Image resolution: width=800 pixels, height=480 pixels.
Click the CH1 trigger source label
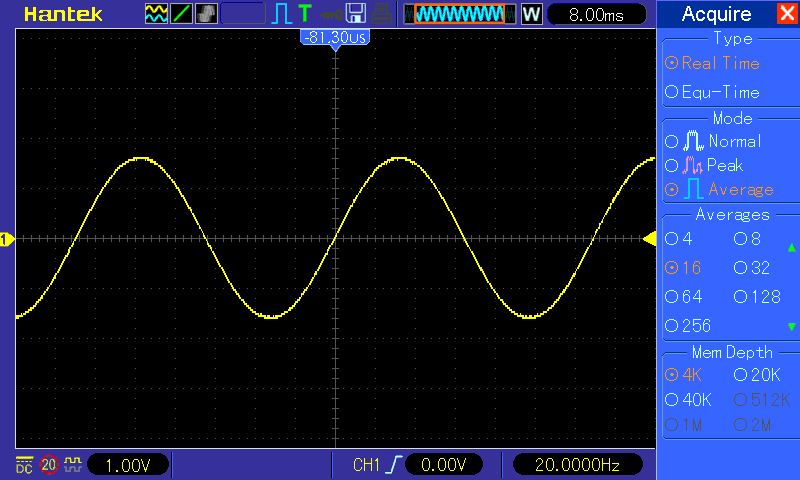[366, 465]
